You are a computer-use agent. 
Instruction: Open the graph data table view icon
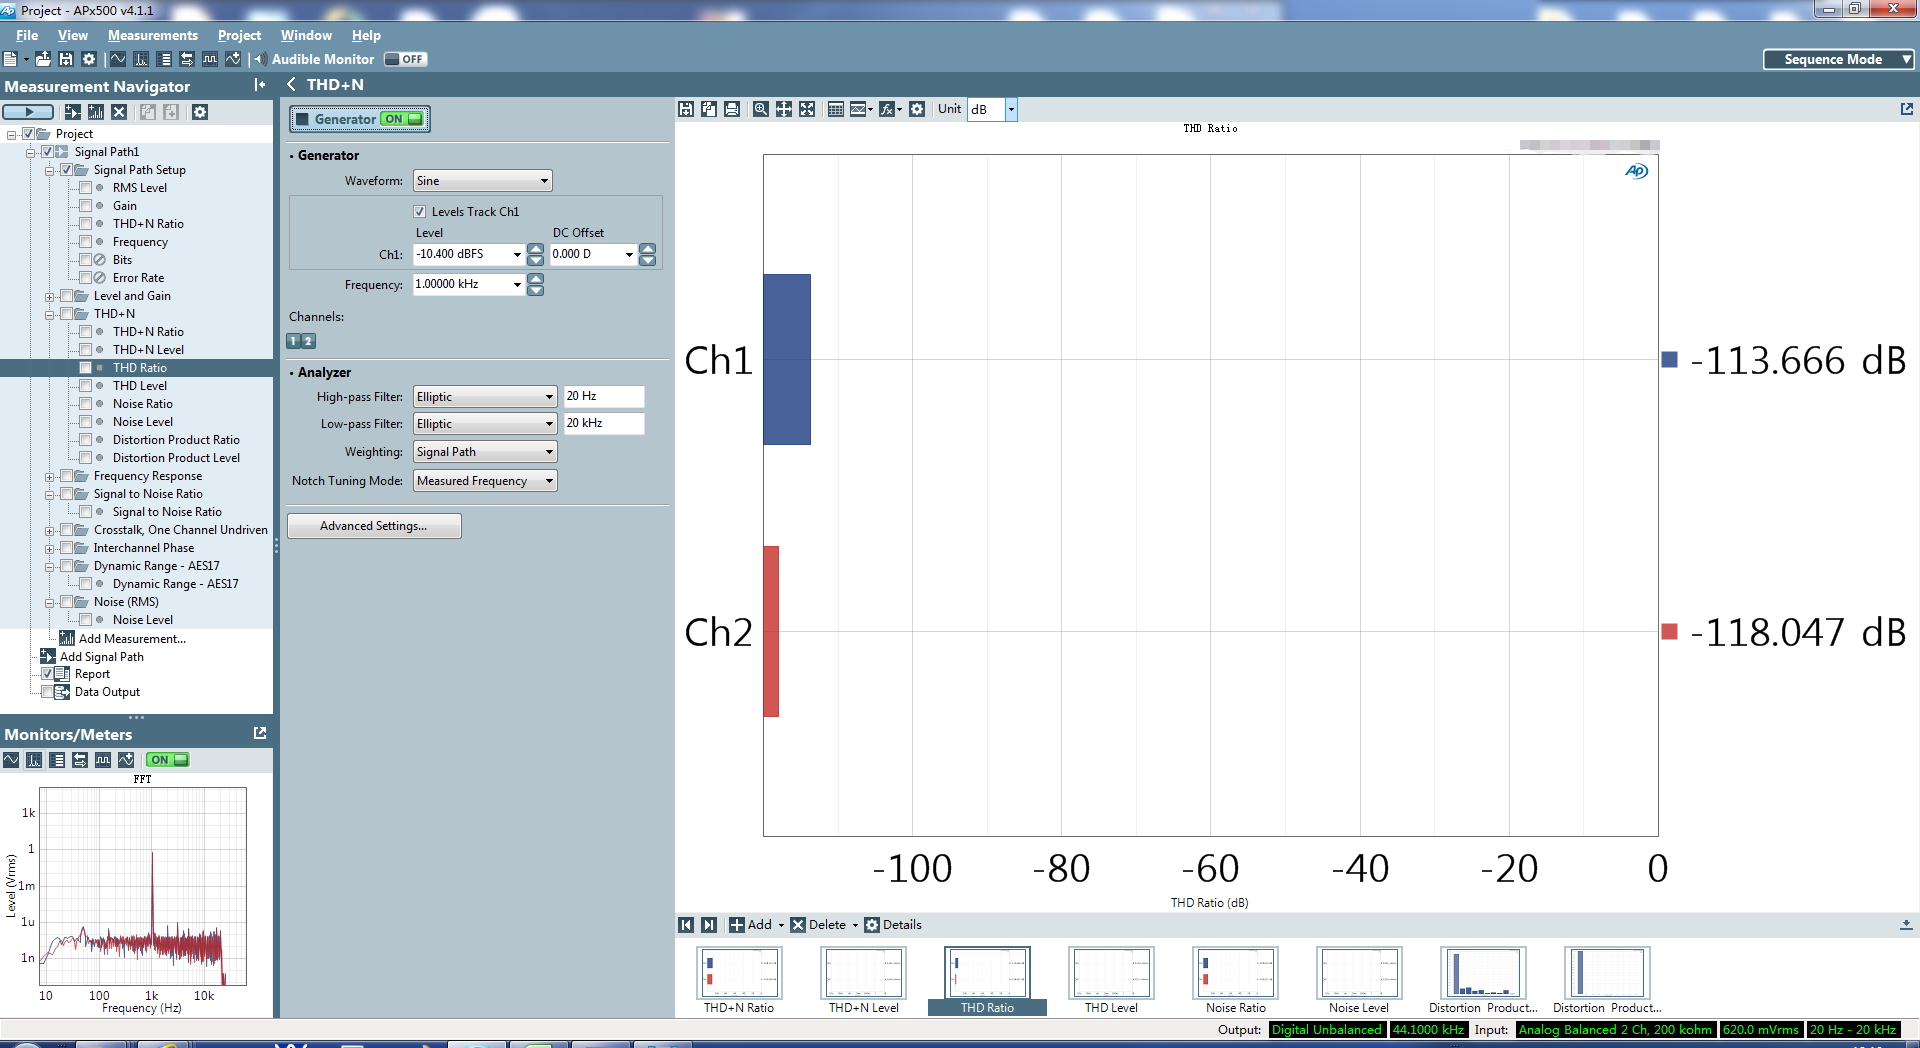click(x=836, y=109)
